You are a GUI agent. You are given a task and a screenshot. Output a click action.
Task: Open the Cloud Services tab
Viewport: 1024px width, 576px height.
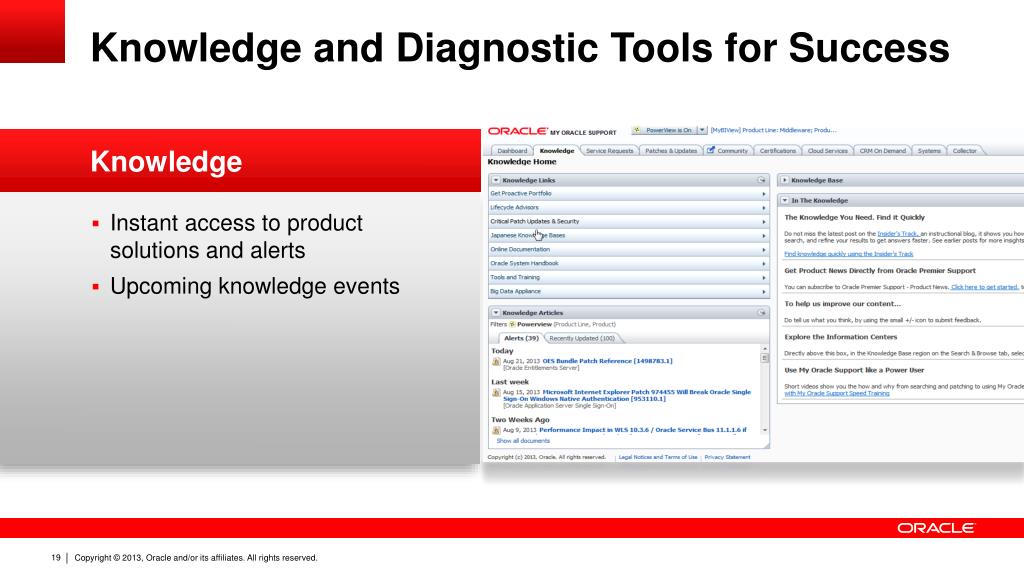[827, 151]
